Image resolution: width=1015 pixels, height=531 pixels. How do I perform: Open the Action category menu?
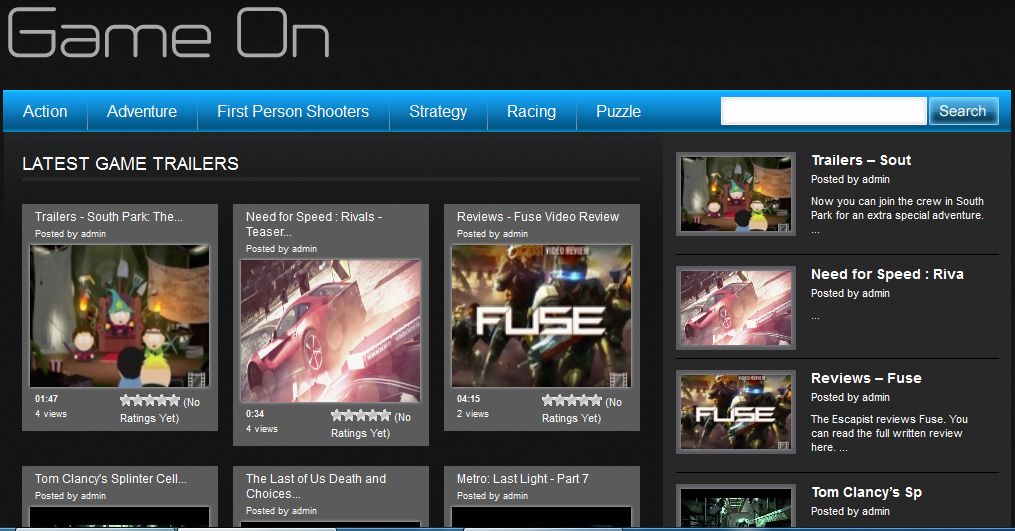[45, 111]
